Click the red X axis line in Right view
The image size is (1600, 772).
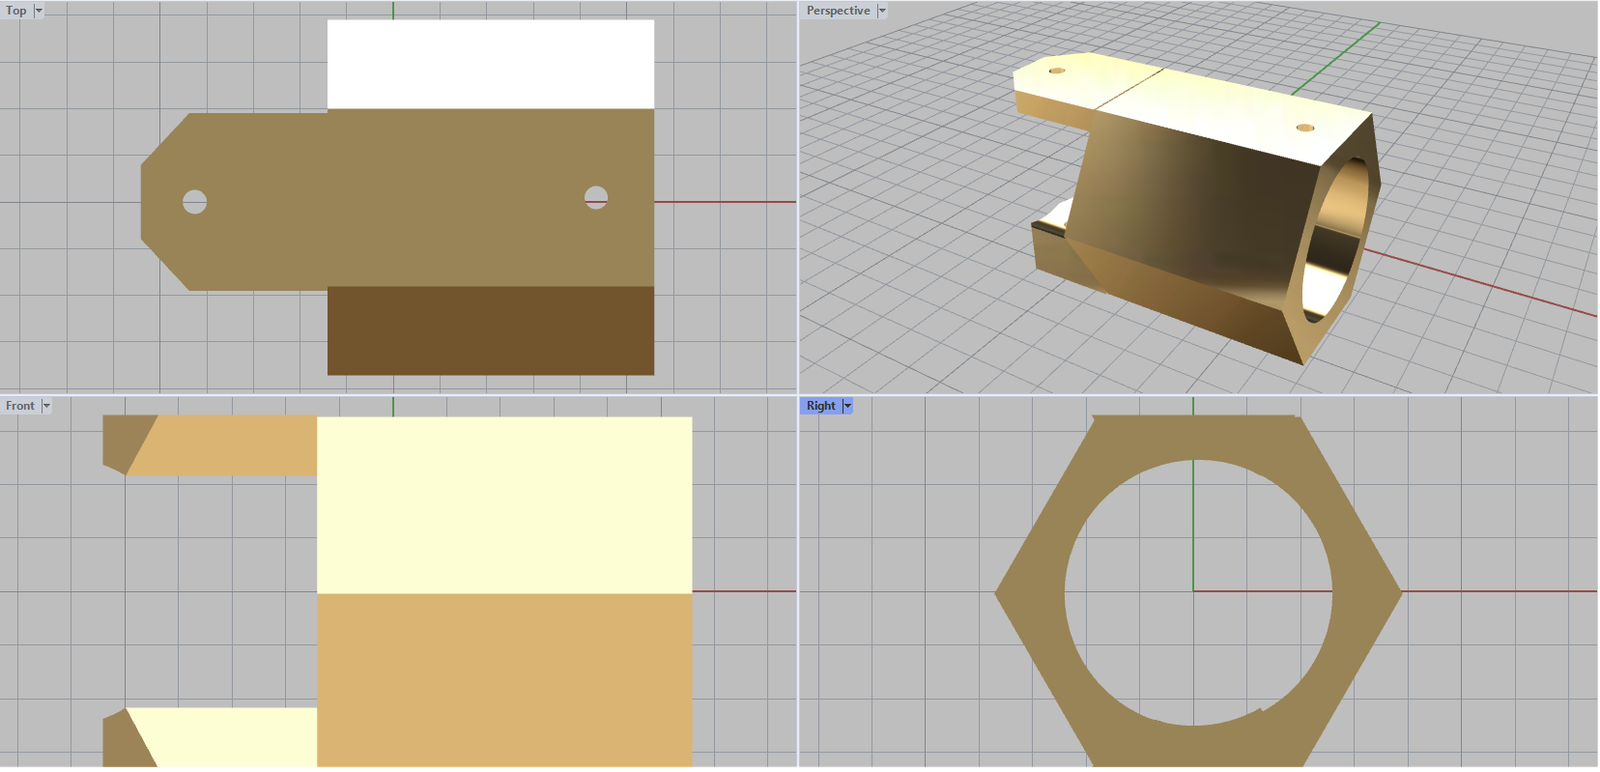pyautogui.click(x=1500, y=591)
